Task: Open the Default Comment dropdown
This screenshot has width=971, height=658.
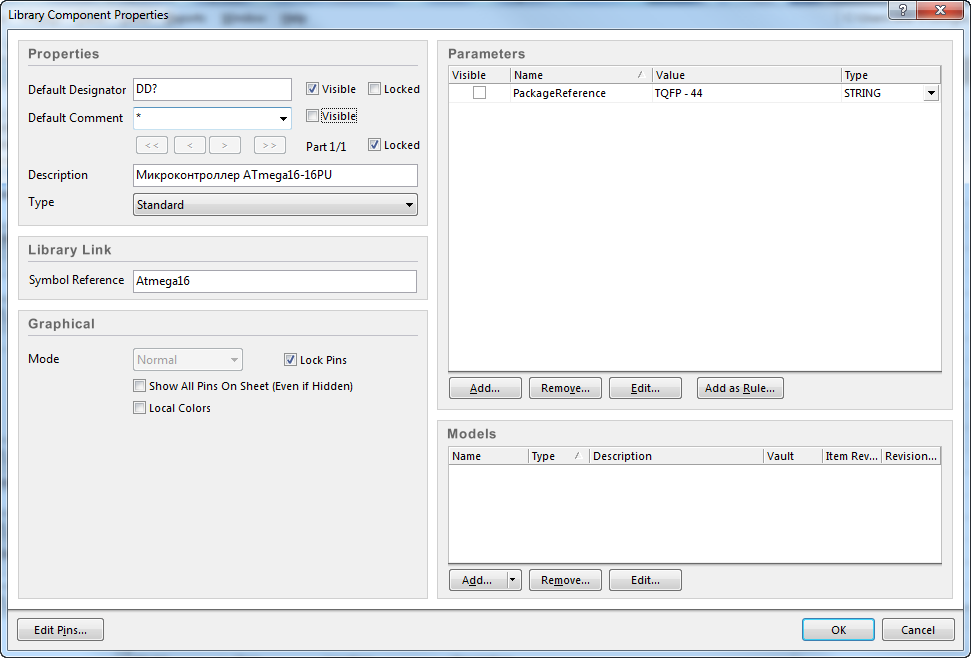Action: click(283, 118)
